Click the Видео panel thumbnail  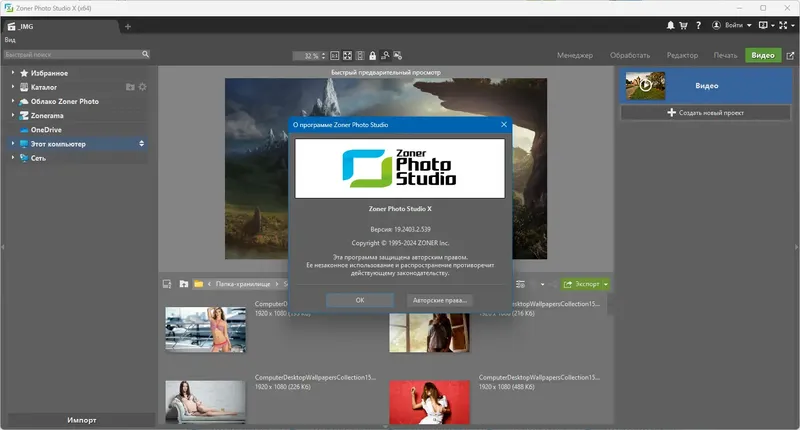coord(645,85)
